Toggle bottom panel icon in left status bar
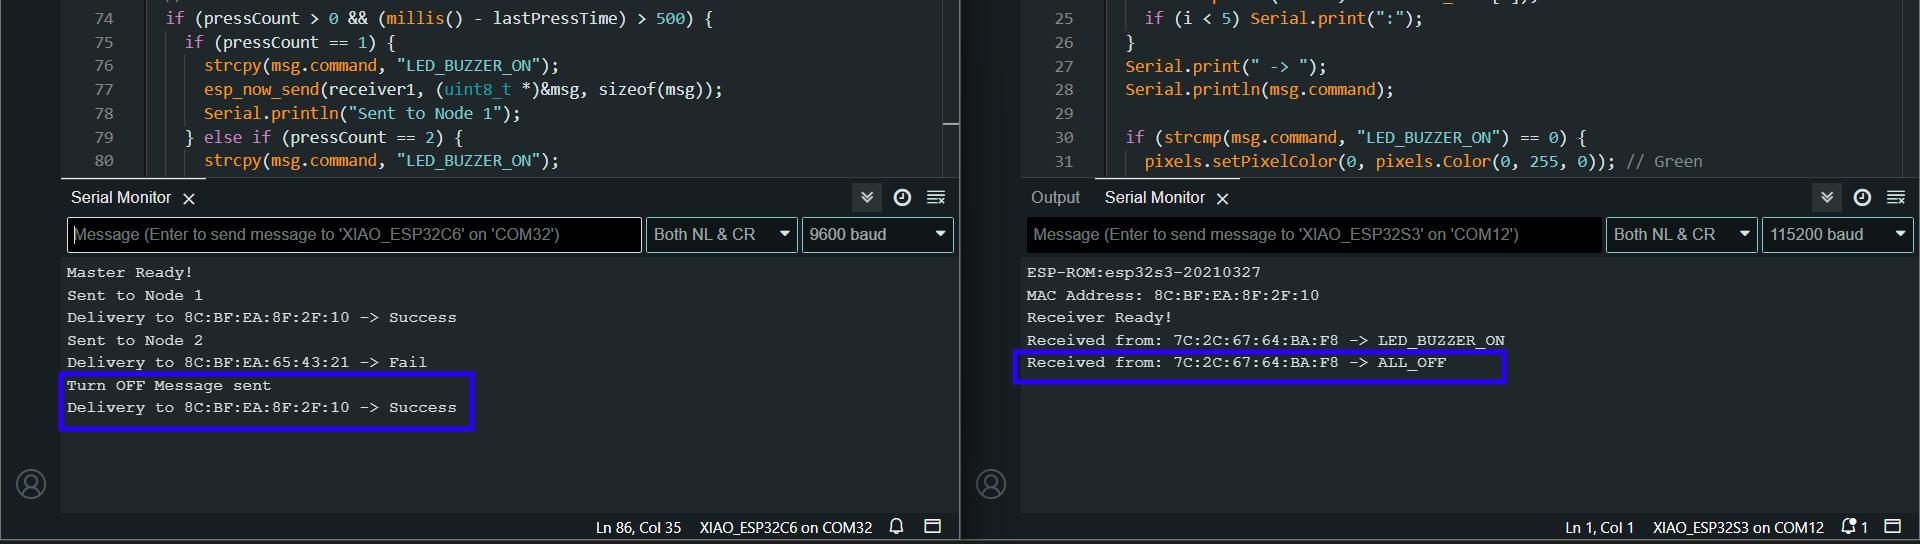The width and height of the screenshot is (1920, 544). (x=933, y=526)
